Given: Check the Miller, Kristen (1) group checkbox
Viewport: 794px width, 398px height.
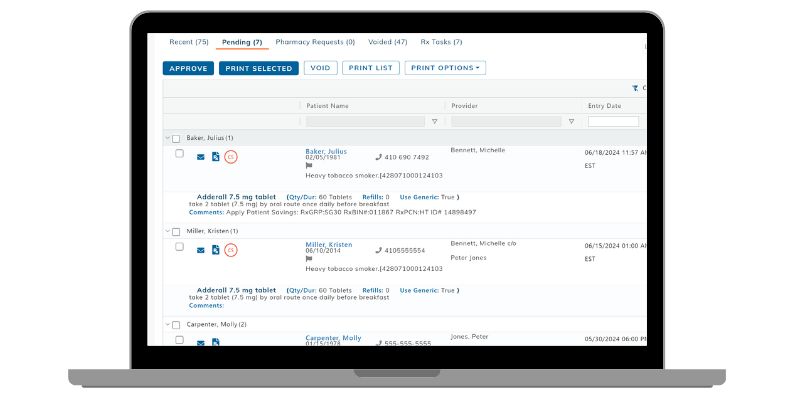Looking at the screenshot, I should click(176, 231).
